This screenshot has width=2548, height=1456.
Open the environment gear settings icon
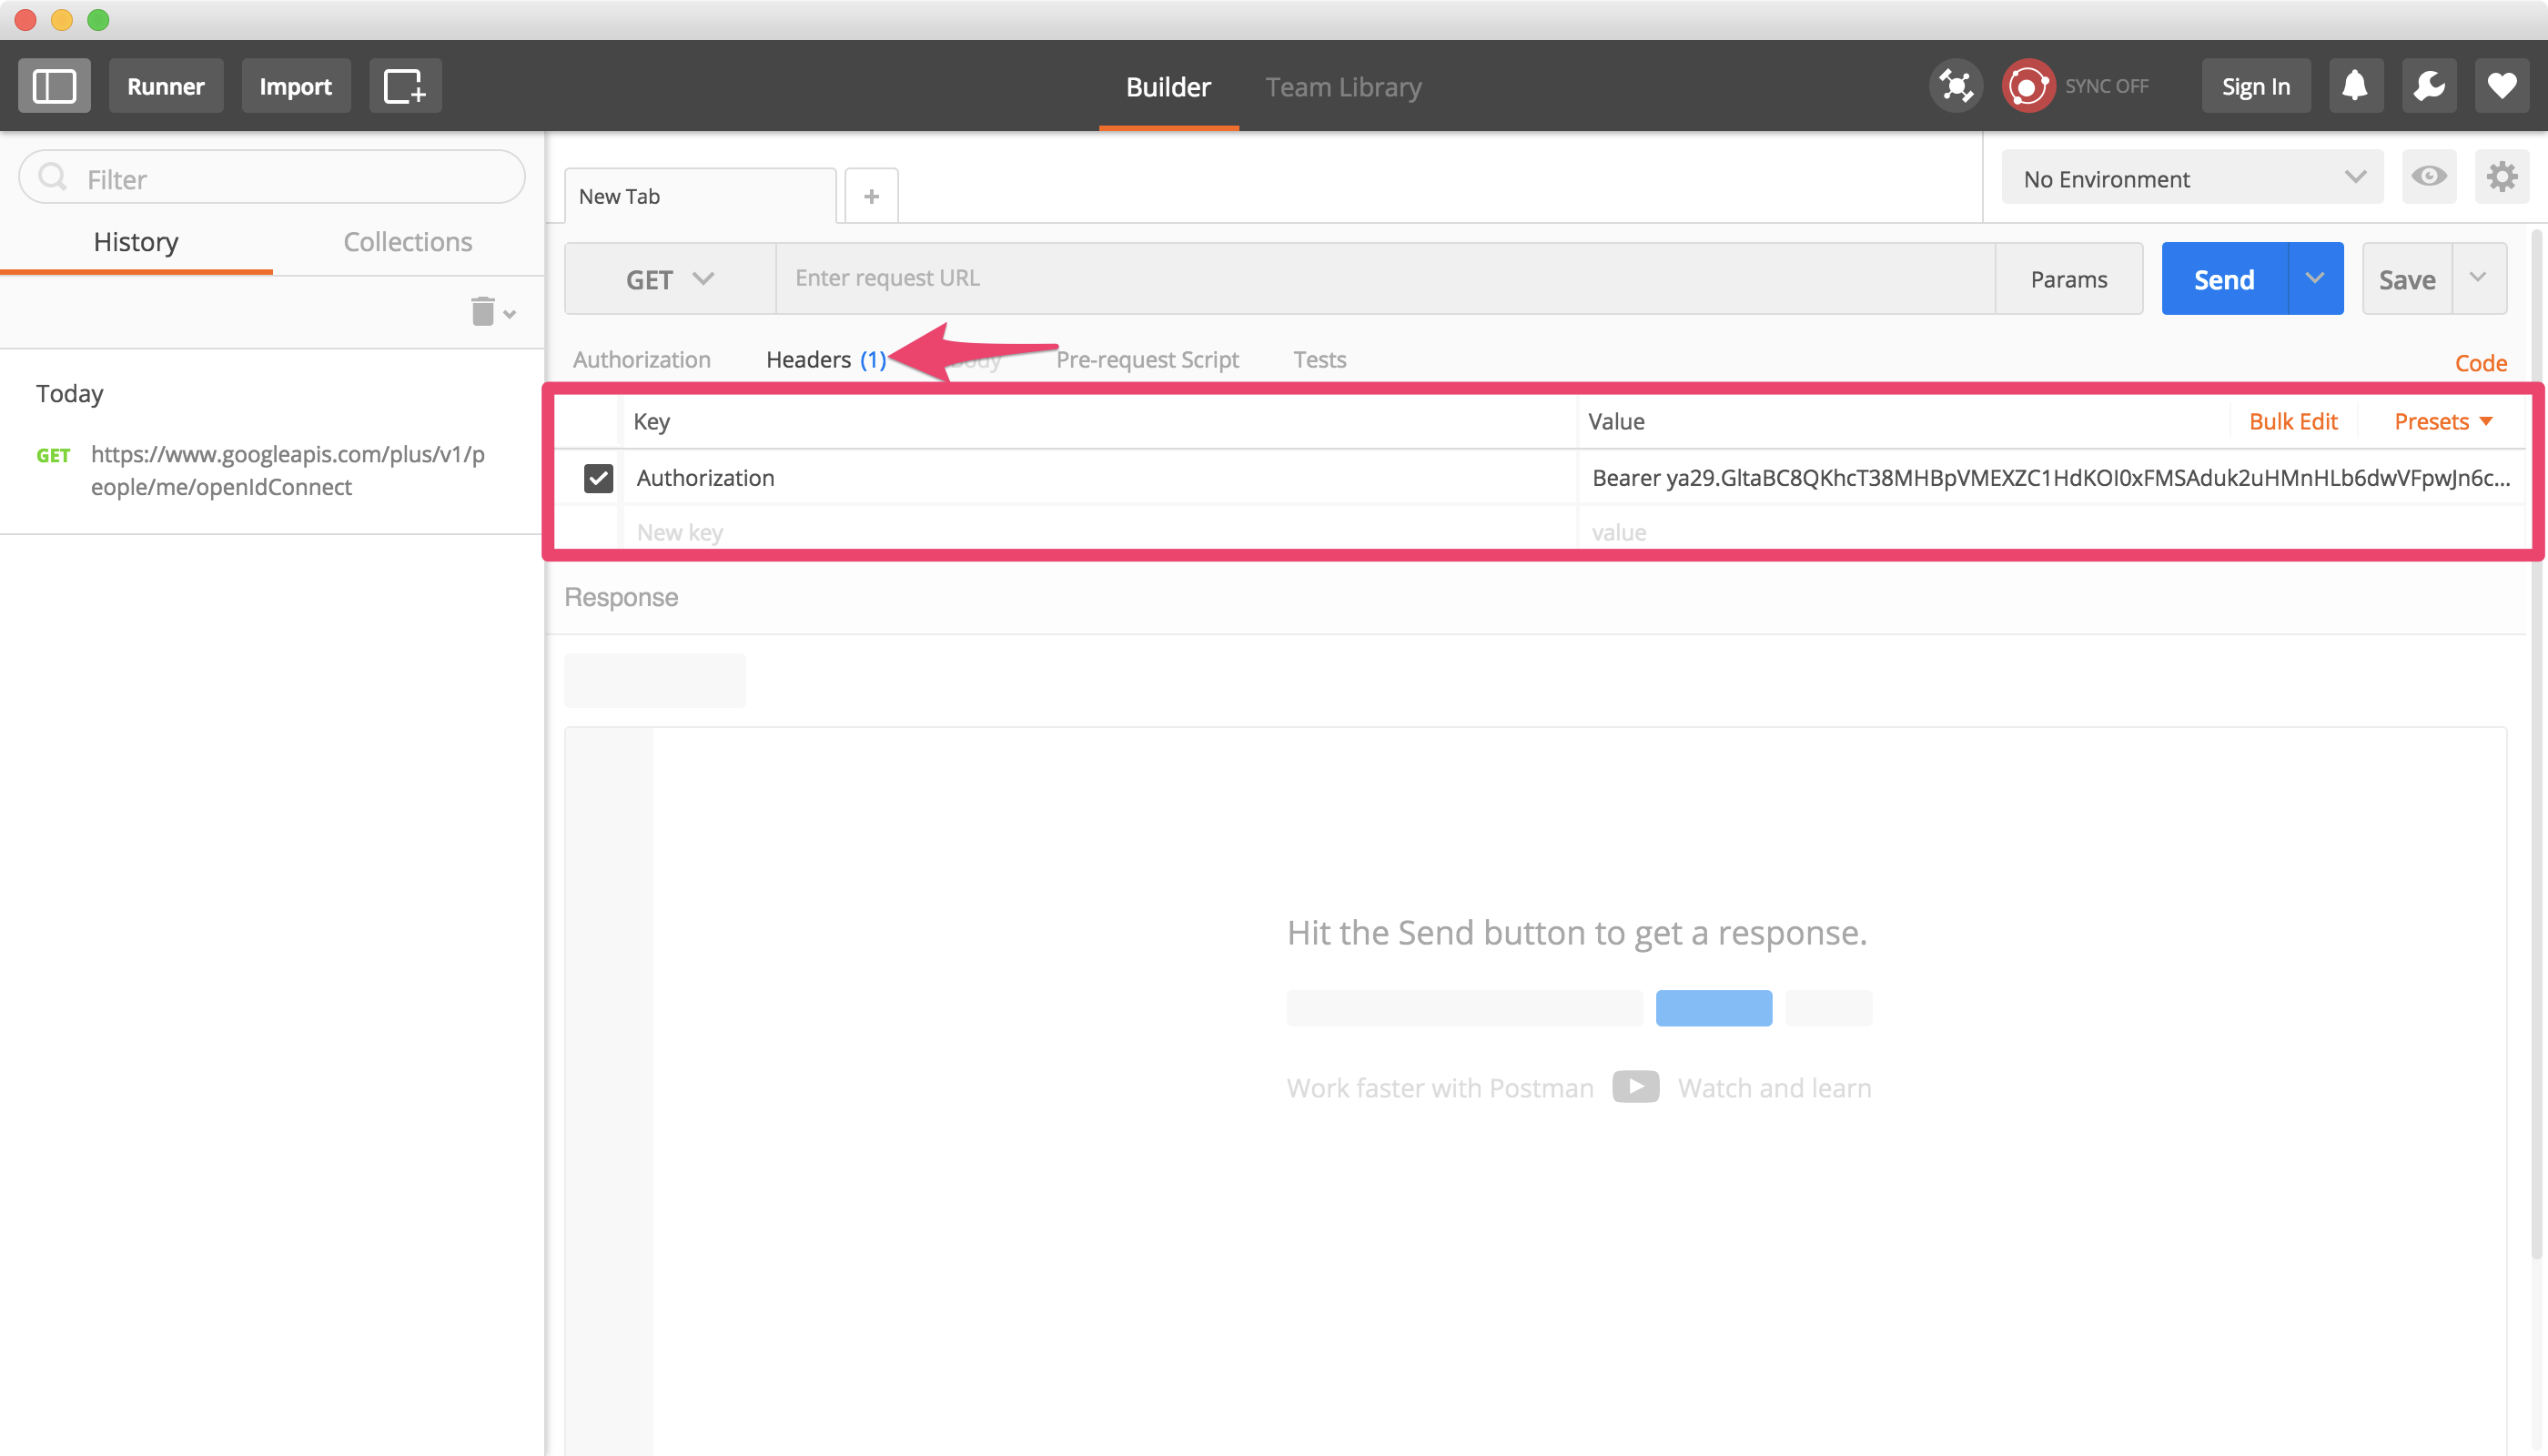click(2503, 177)
